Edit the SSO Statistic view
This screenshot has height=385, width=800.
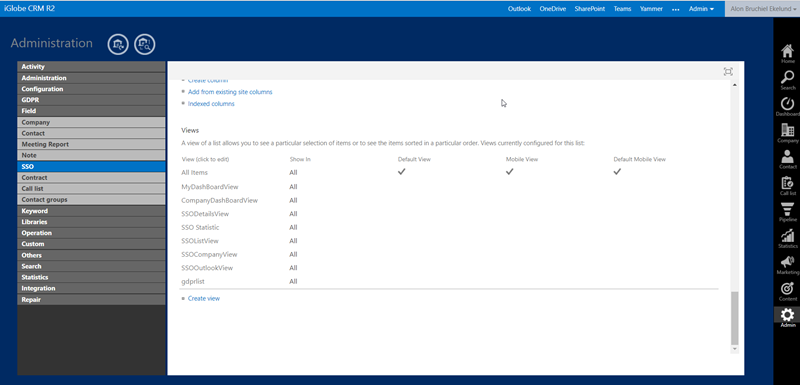[x=200, y=227]
